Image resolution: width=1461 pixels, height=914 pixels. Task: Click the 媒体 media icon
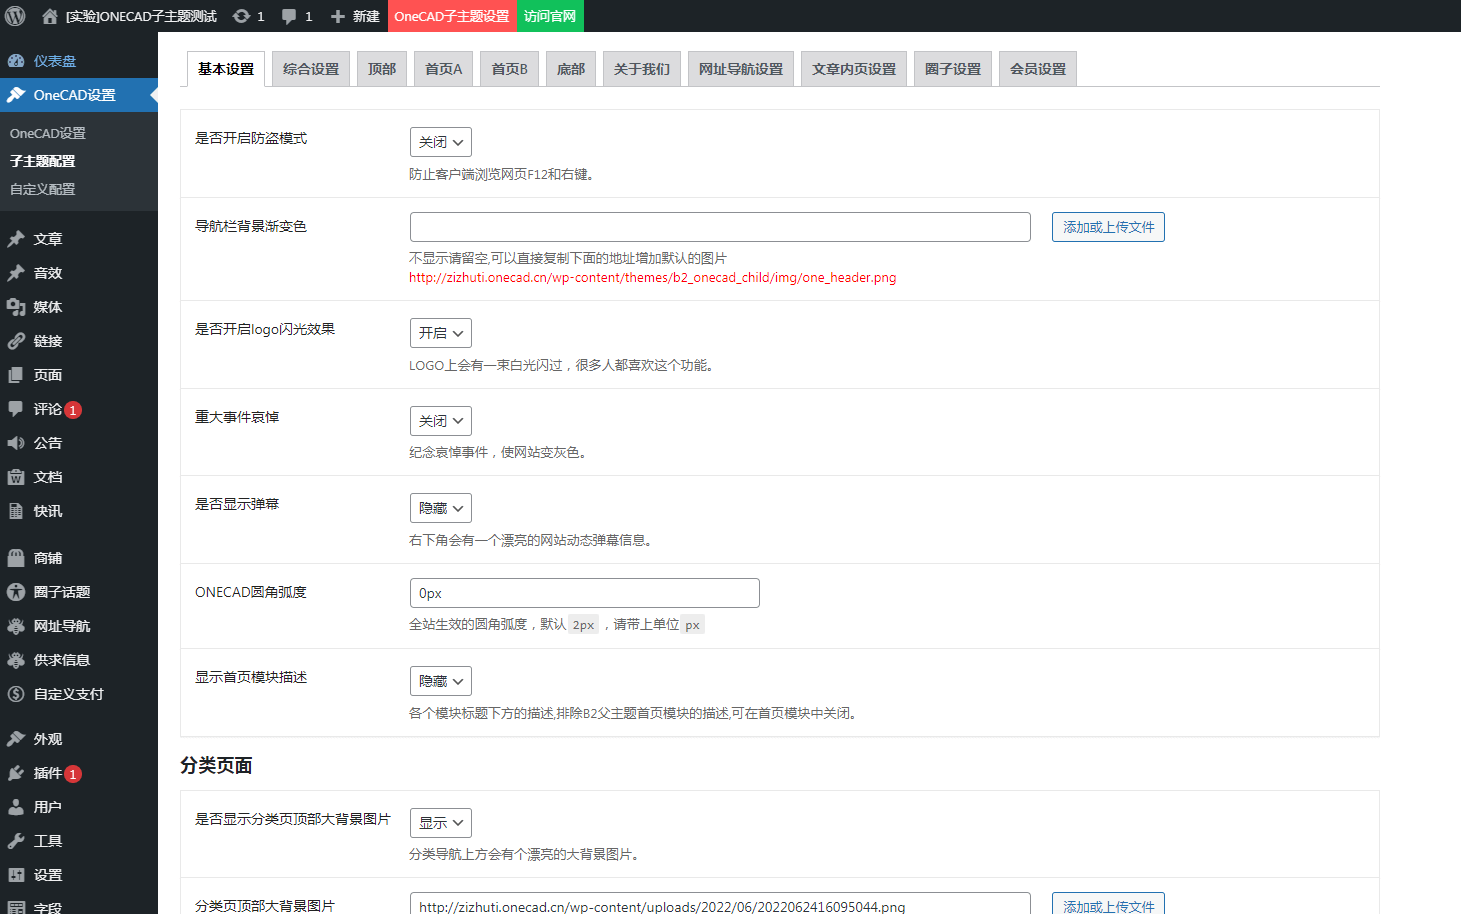point(16,307)
